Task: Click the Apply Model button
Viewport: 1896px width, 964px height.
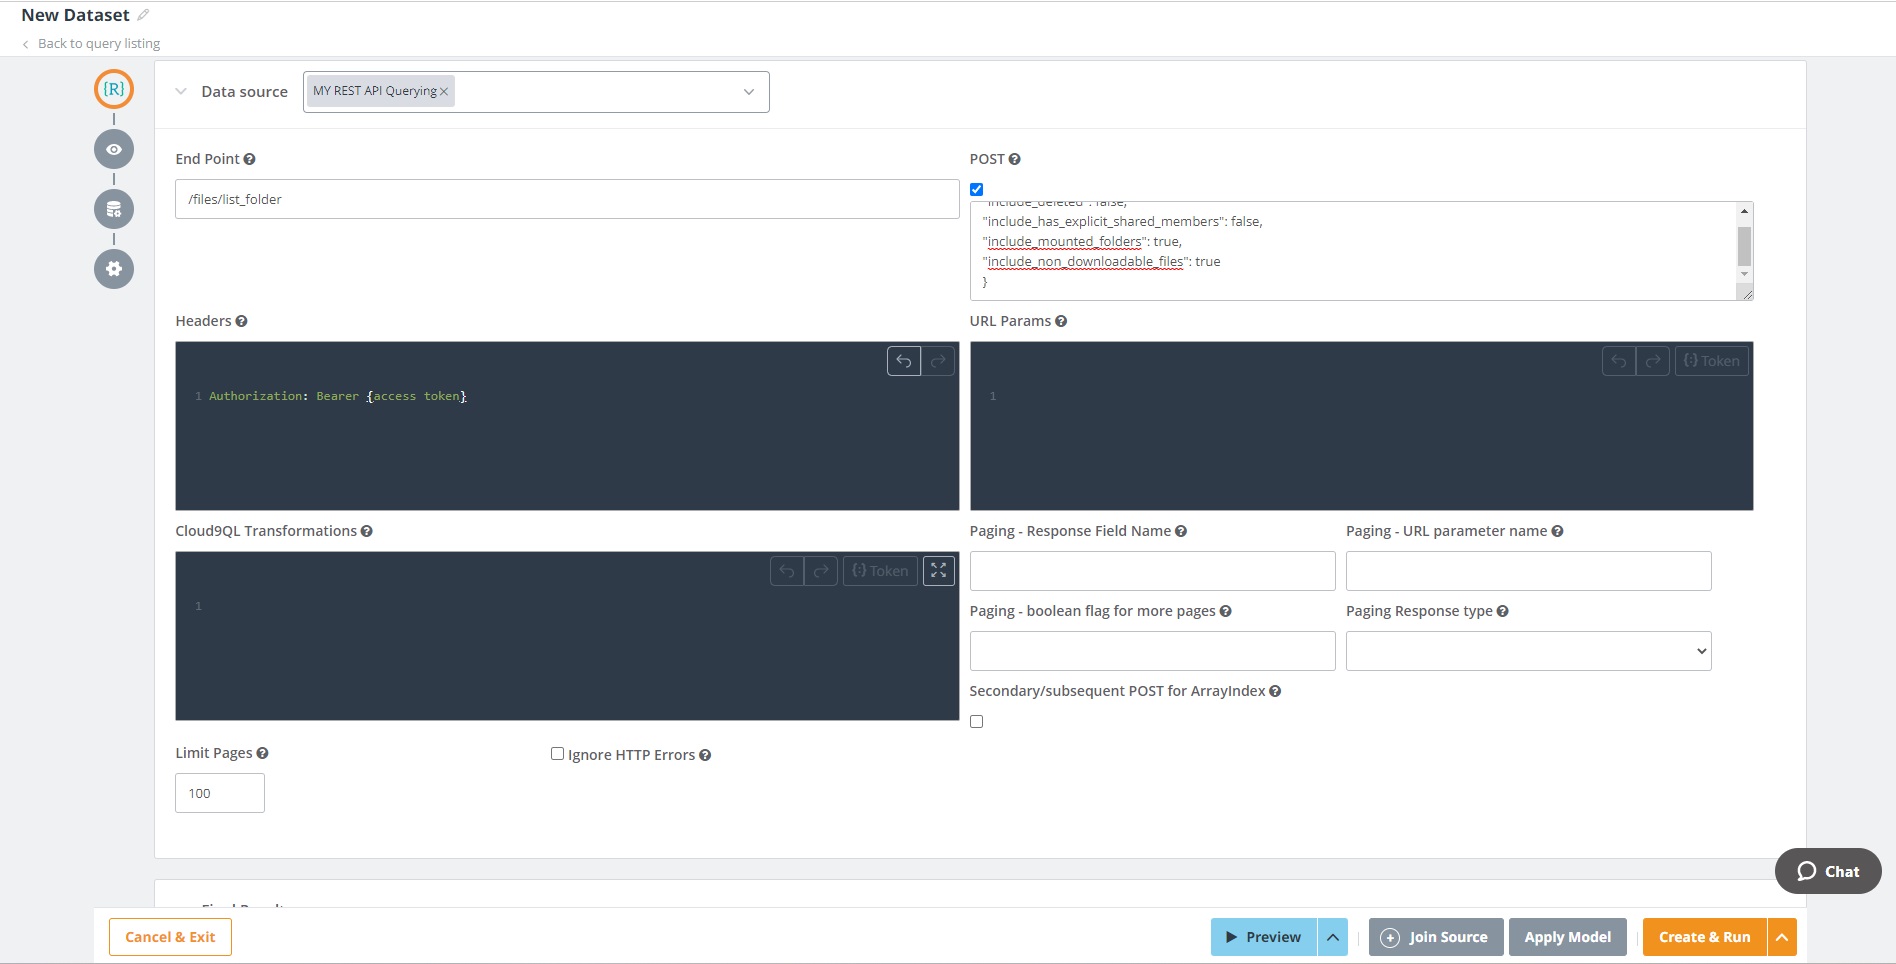Action: click(1567, 937)
